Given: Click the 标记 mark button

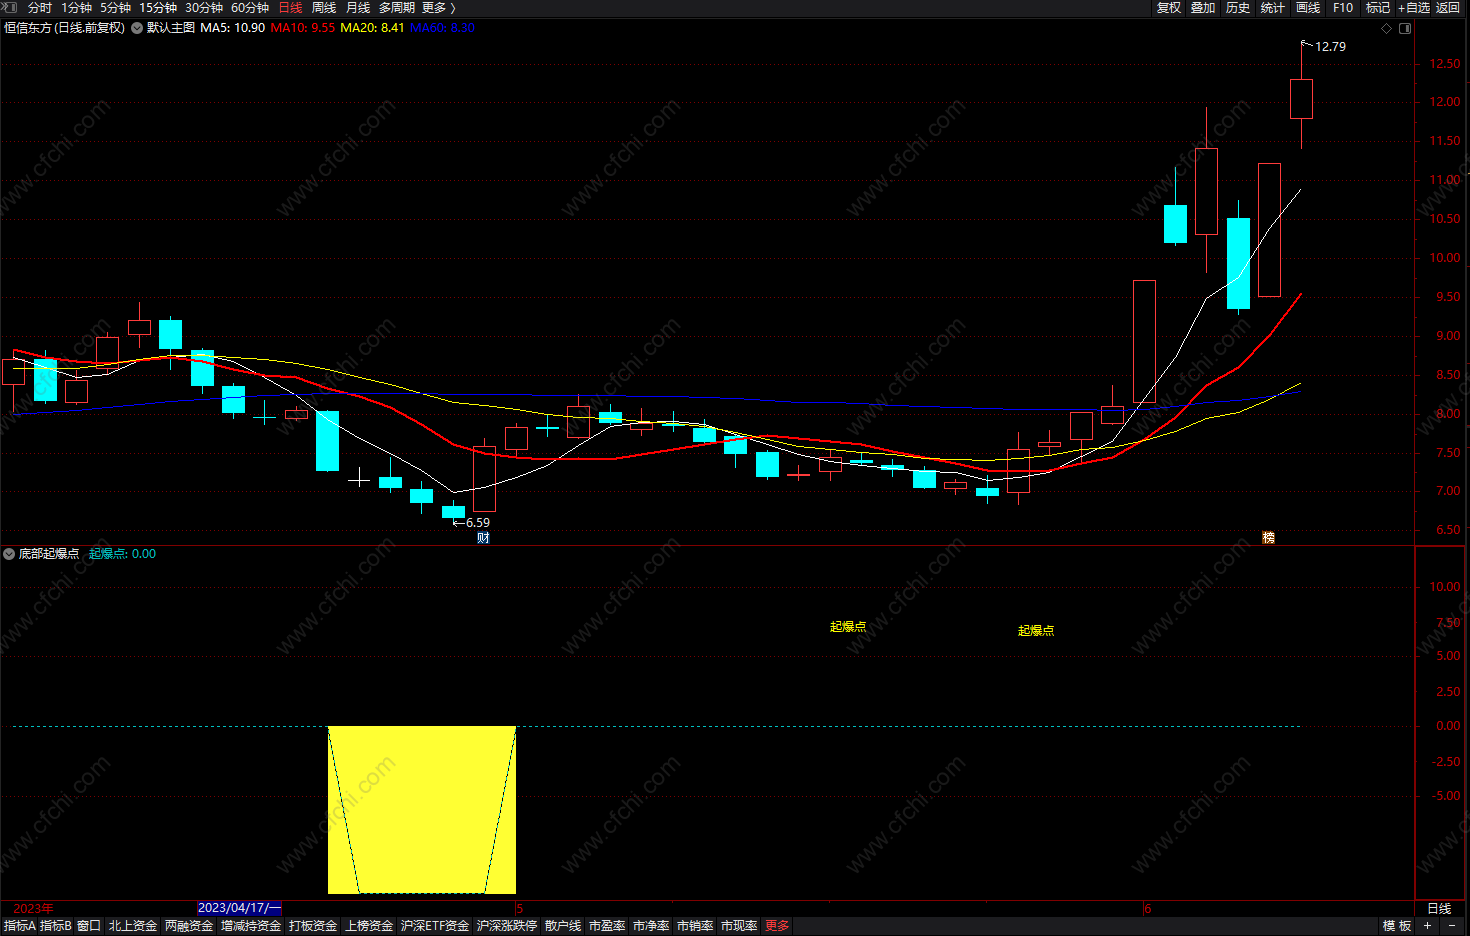Looking at the screenshot, I should tap(1378, 8).
